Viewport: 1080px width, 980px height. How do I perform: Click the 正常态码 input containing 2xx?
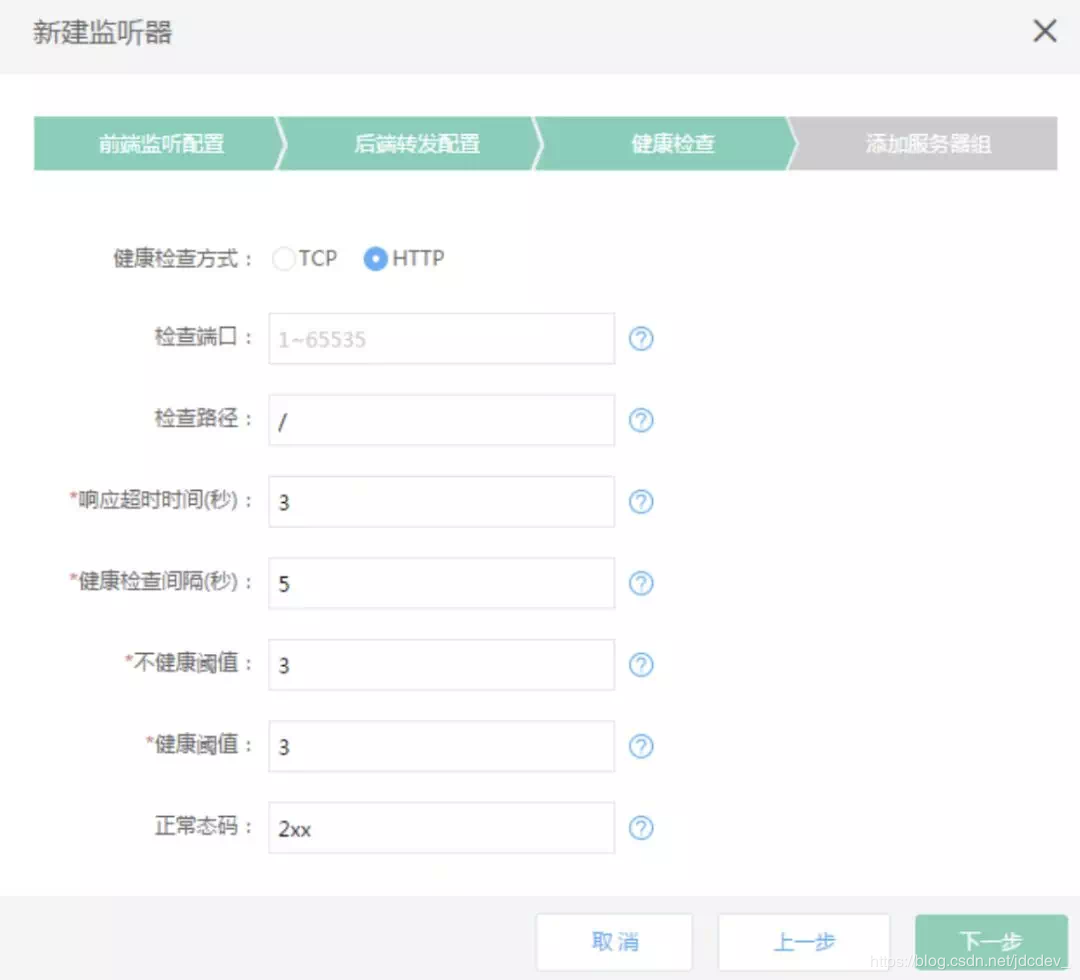440,828
